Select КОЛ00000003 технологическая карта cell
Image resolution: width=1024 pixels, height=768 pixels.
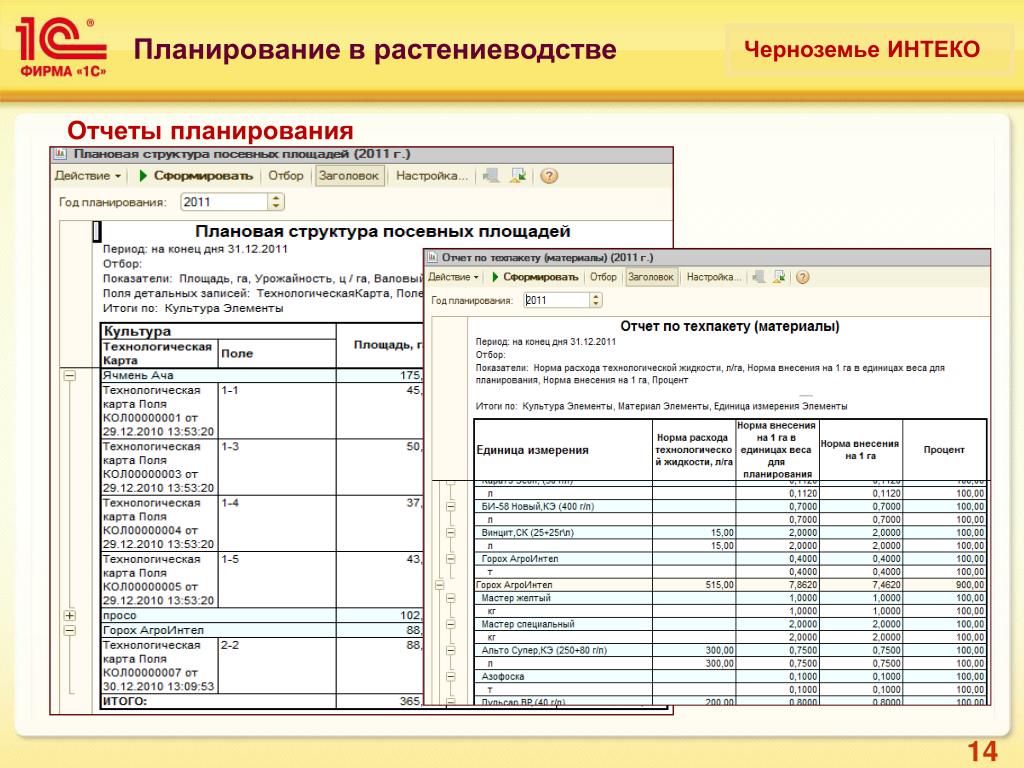[x=159, y=467]
